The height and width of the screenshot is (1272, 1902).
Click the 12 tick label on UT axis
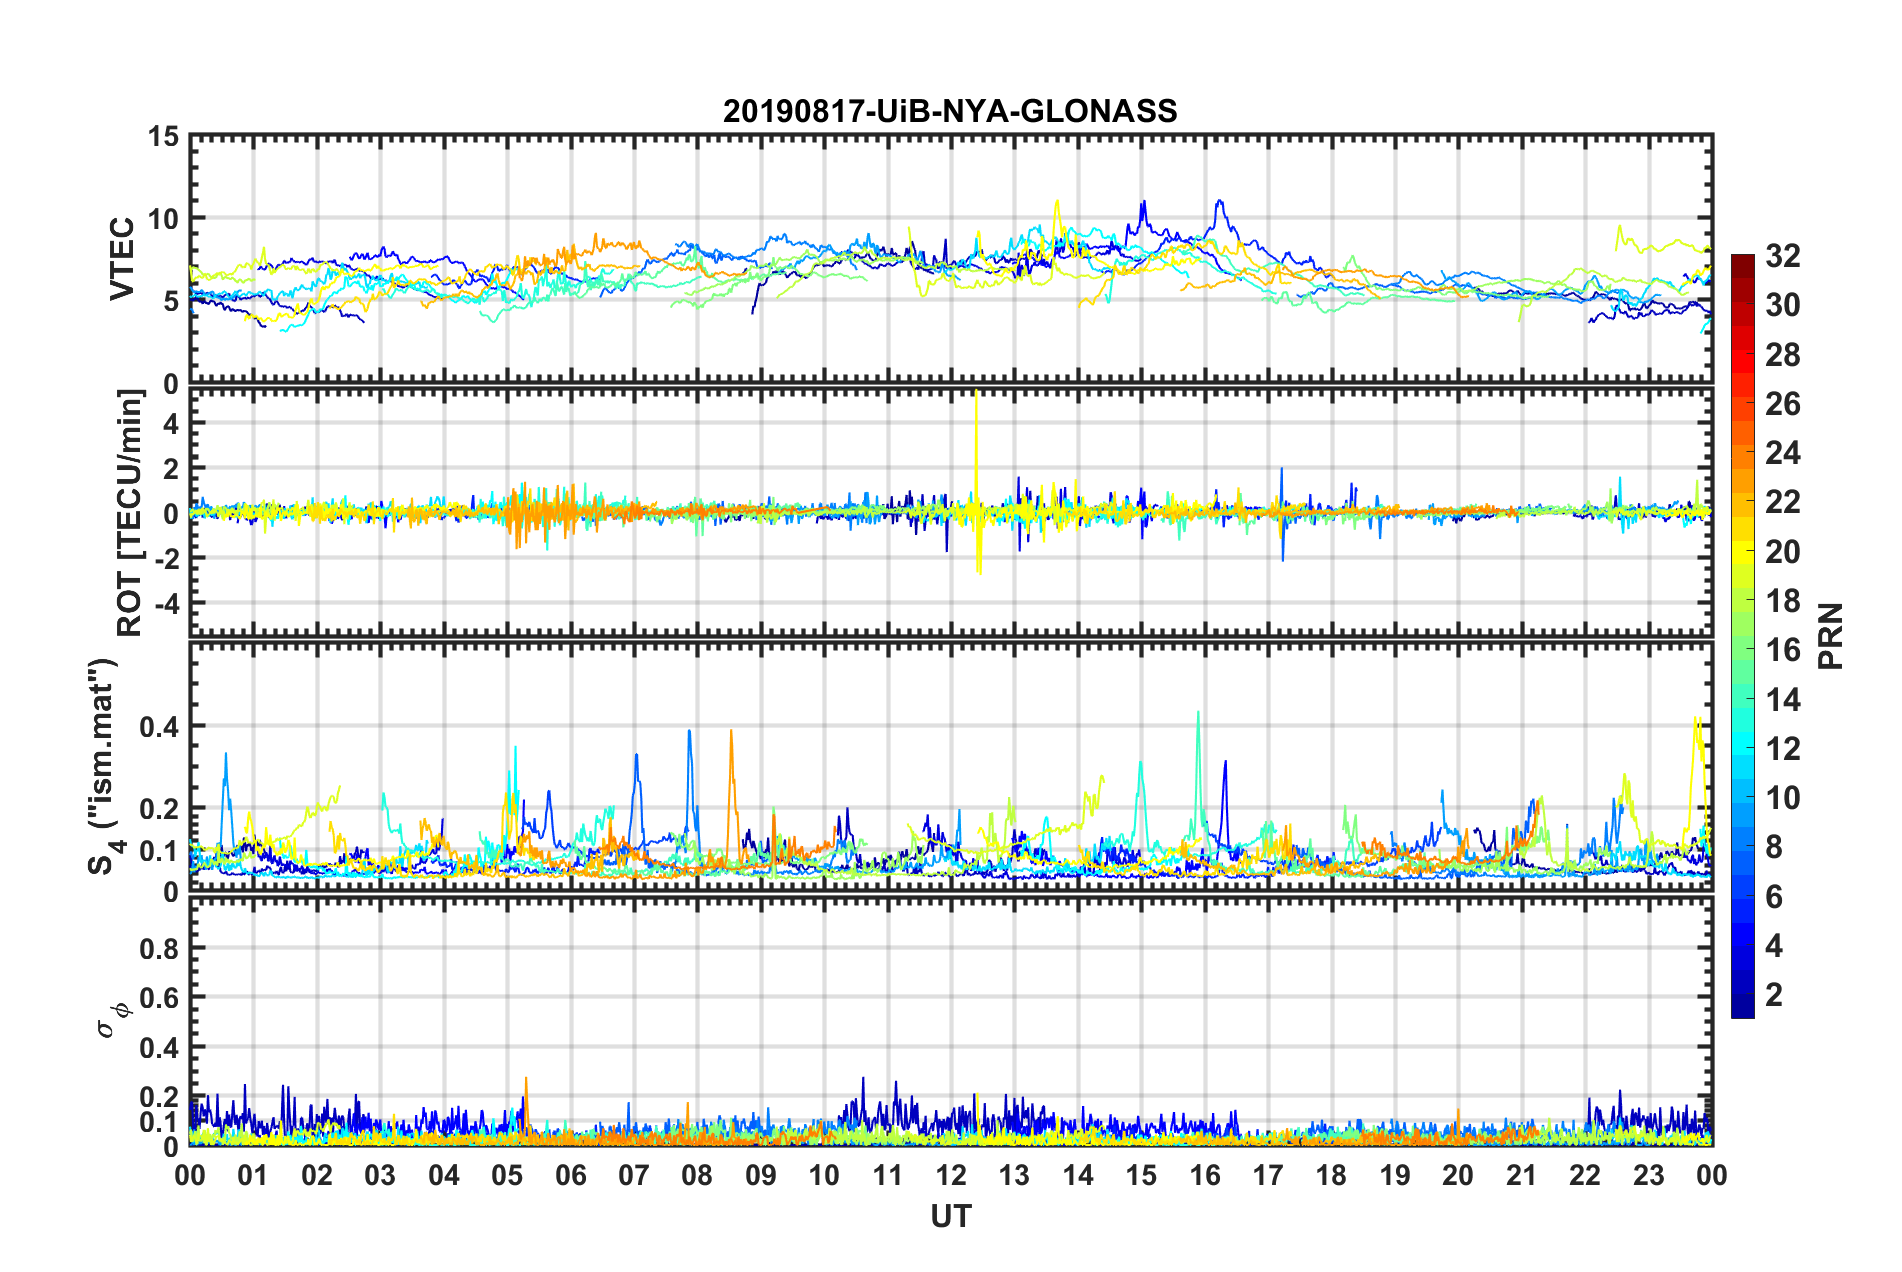pos(950,1175)
